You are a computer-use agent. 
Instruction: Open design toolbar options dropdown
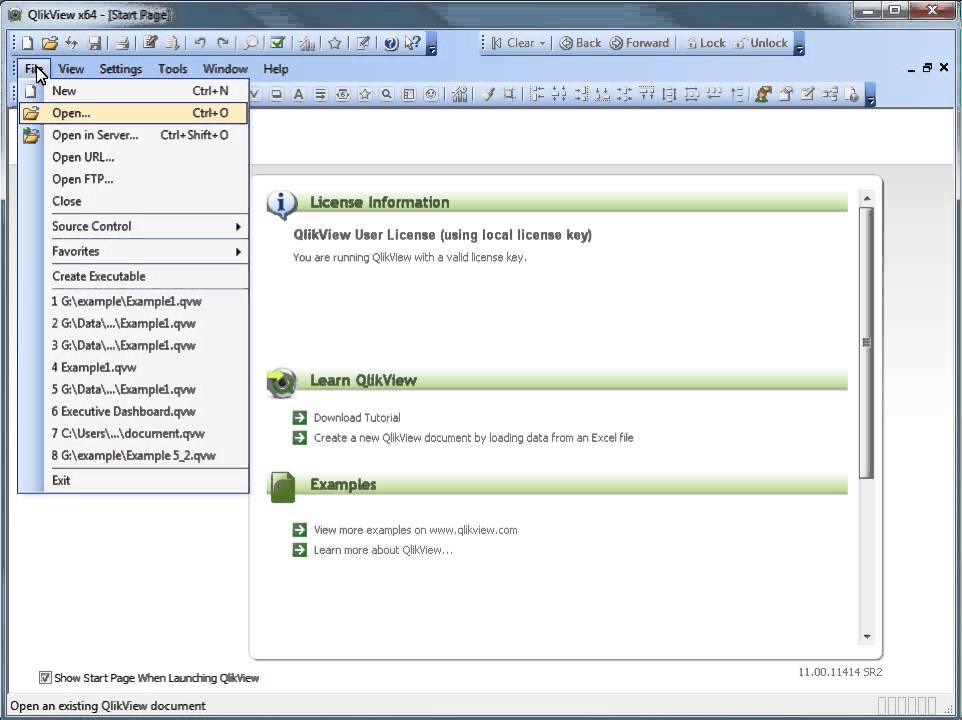pos(870,95)
